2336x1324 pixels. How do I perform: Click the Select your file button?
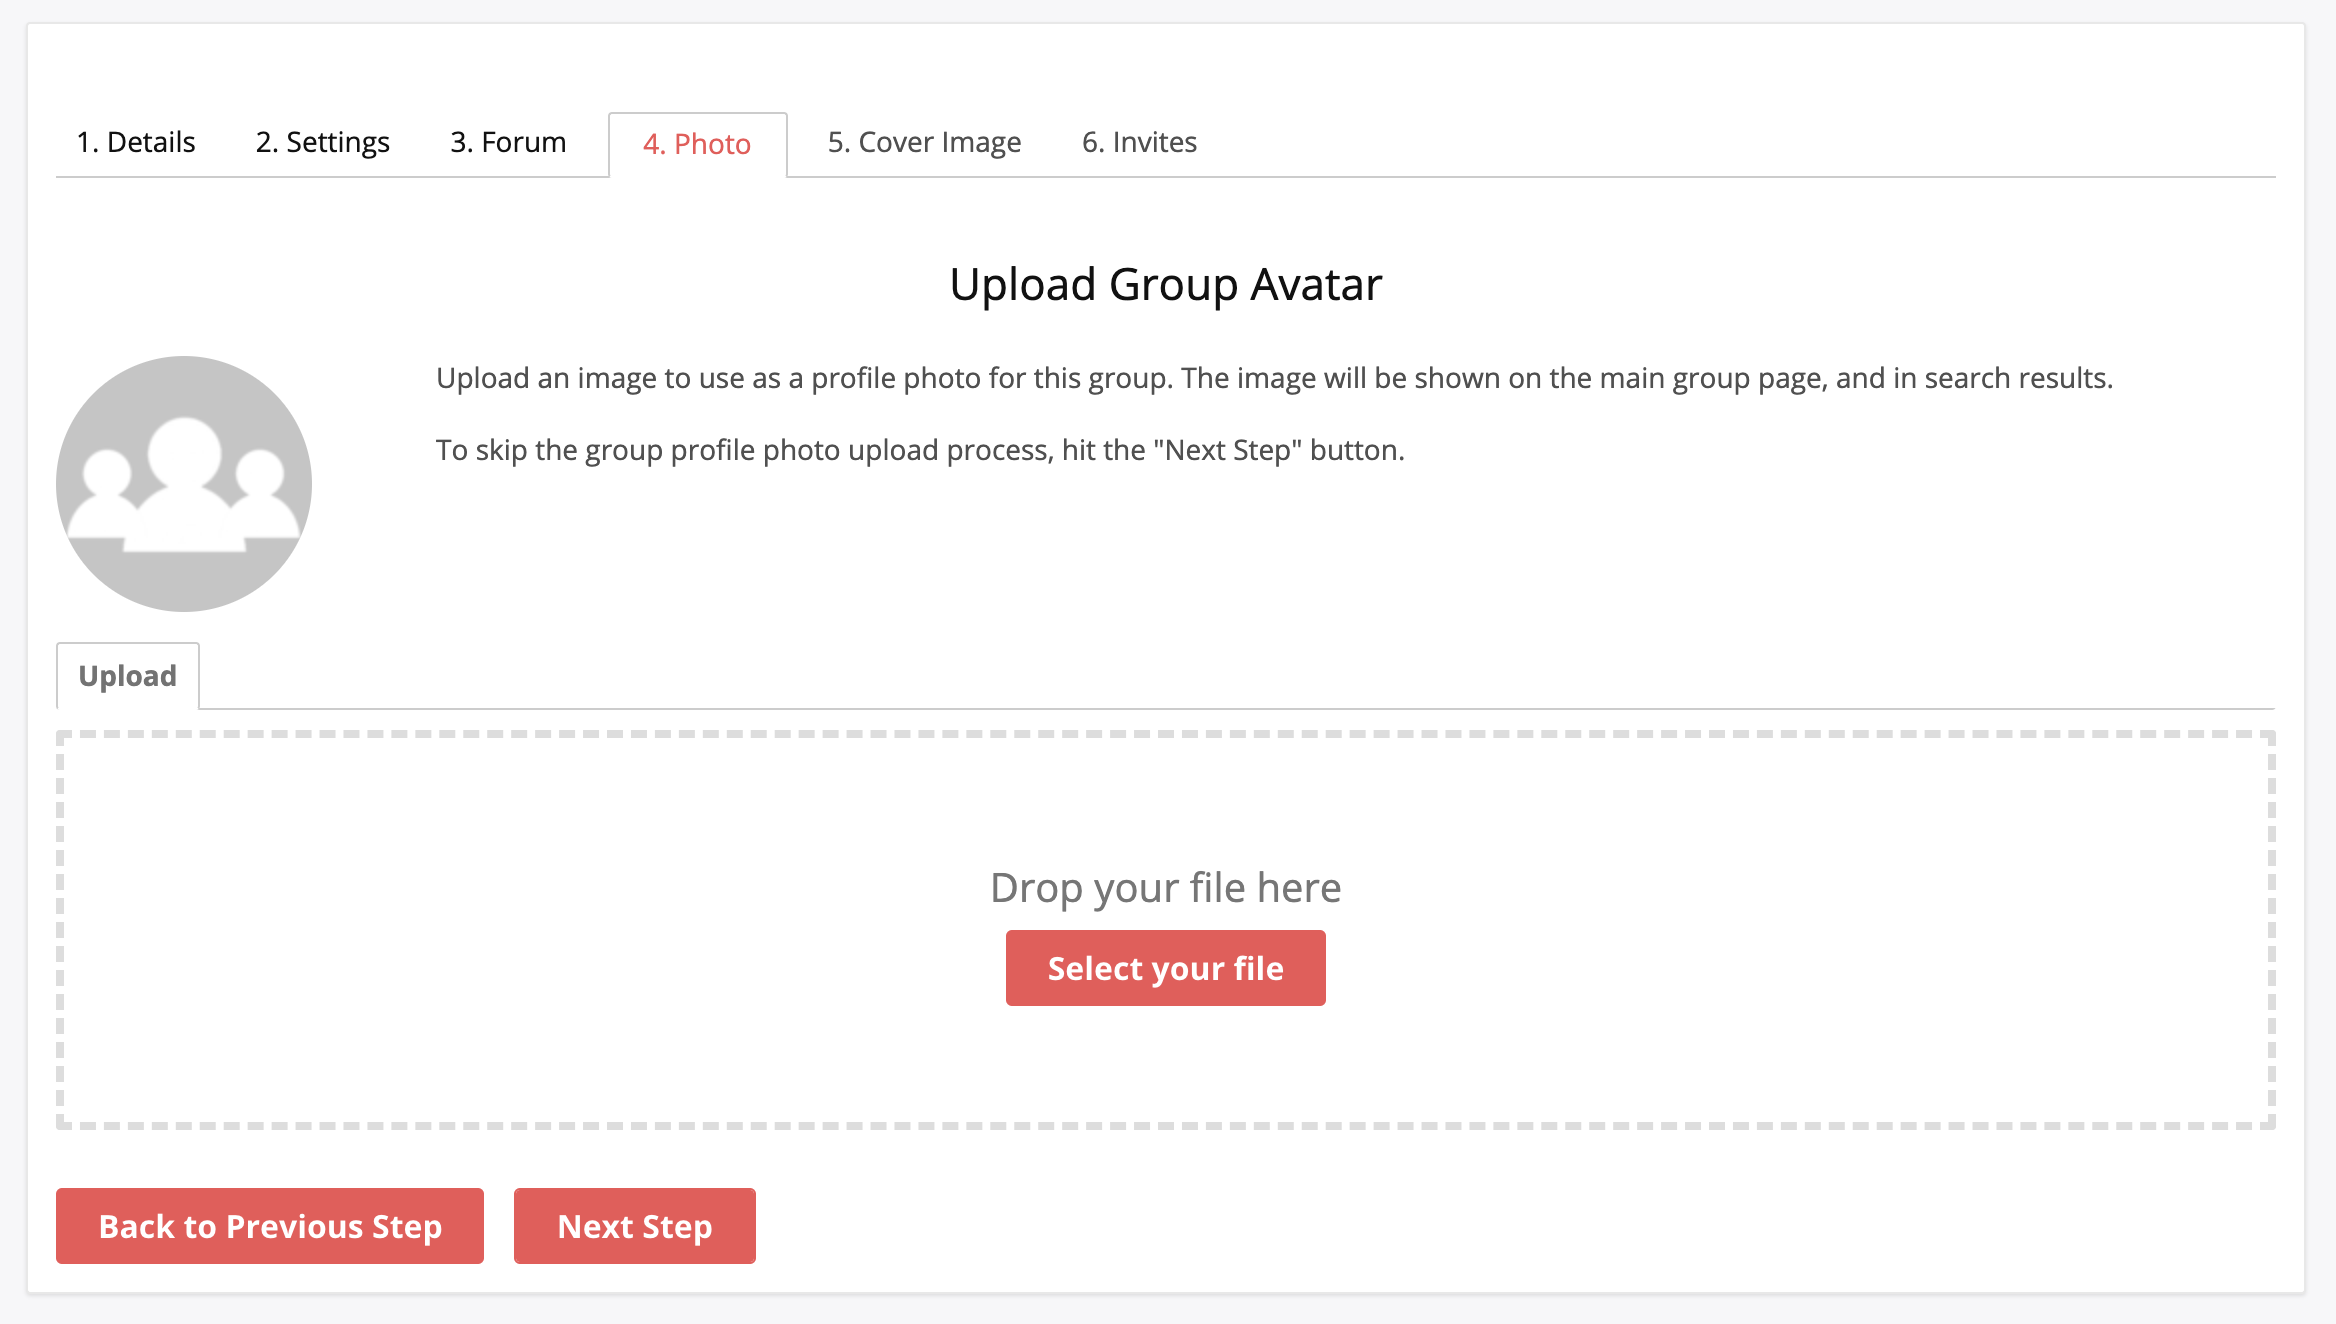(1166, 968)
